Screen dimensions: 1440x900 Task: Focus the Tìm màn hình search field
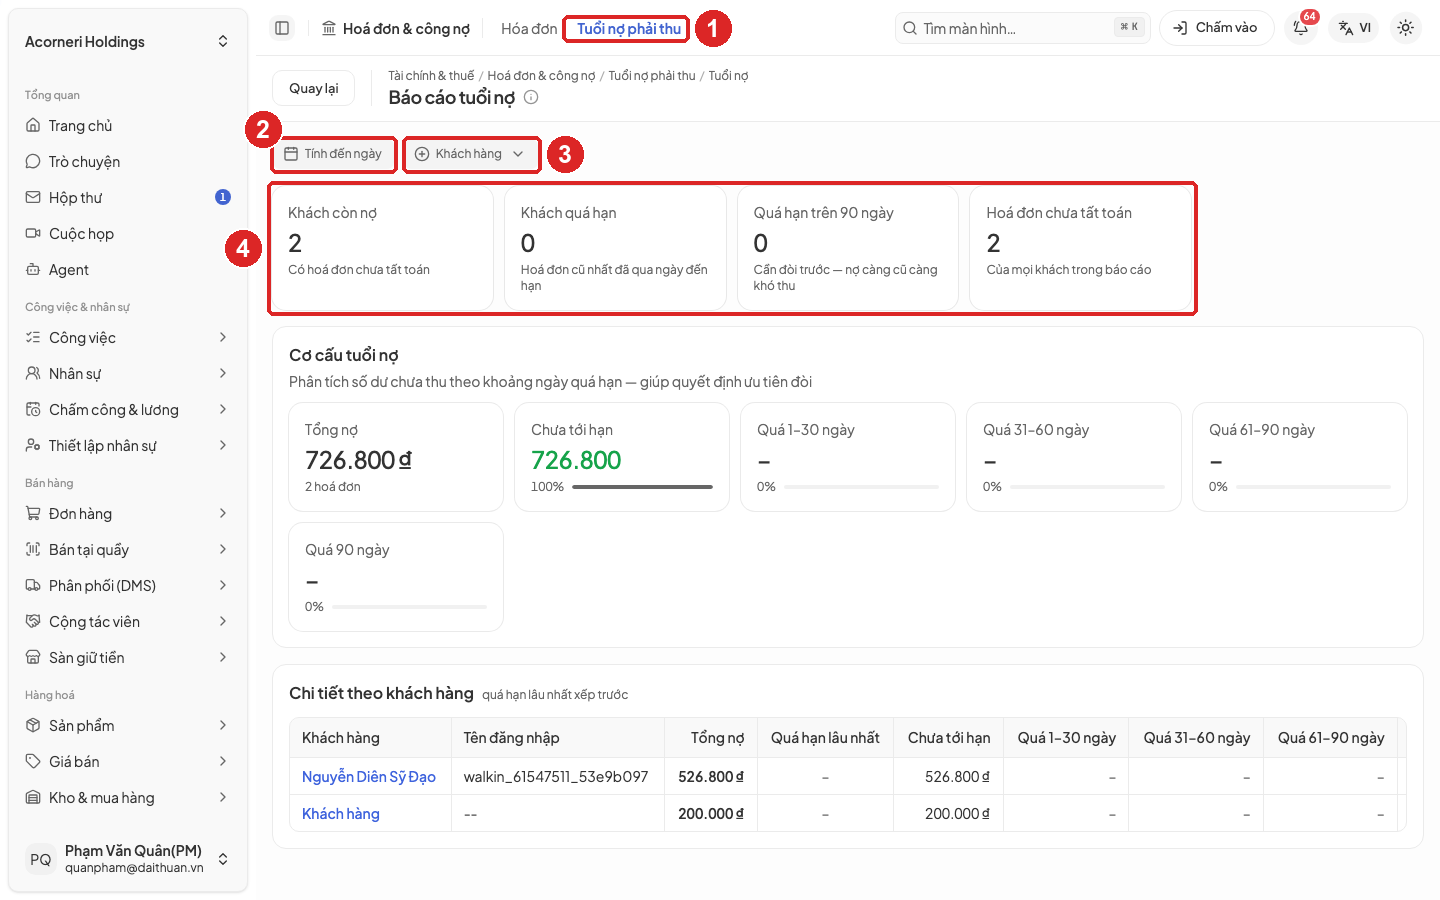pos(1023,28)
